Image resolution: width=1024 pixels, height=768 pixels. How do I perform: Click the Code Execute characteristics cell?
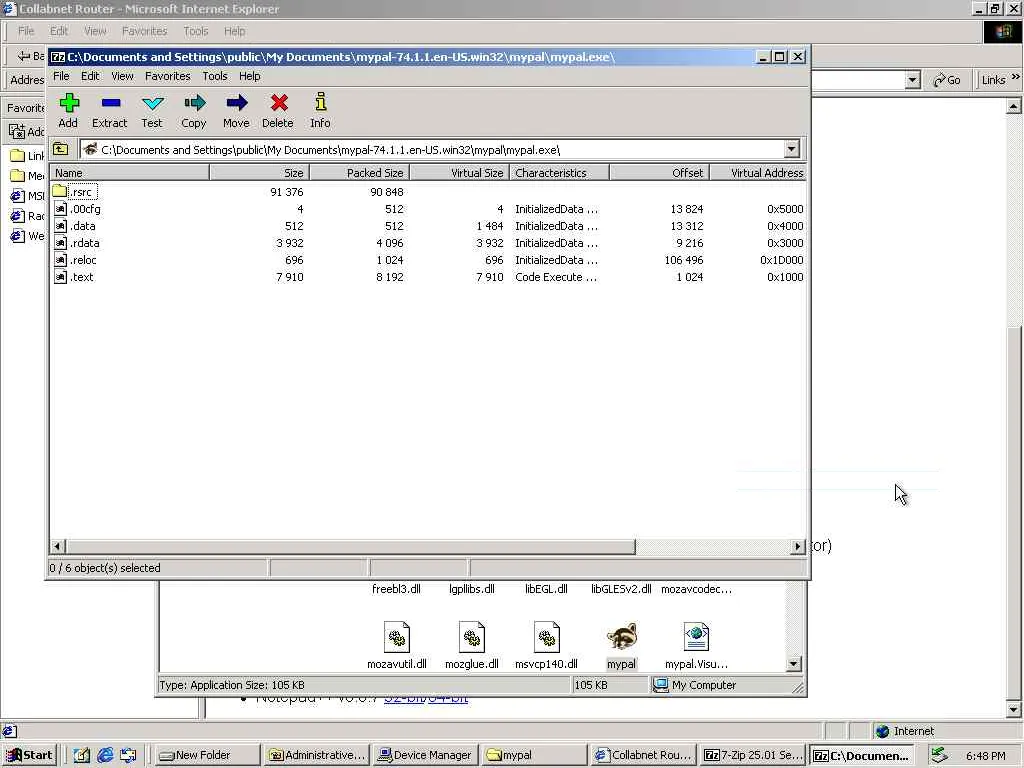(x=556, y=277)
